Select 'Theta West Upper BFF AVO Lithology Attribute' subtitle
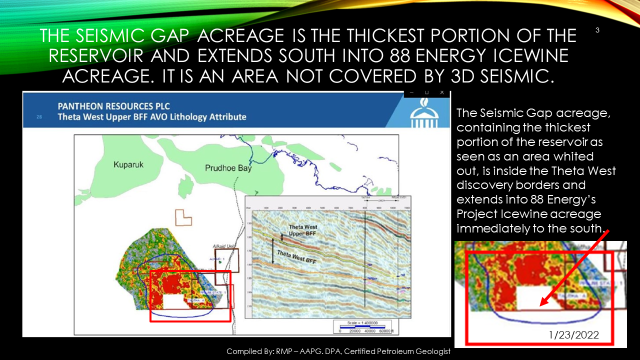Screen dimensions: 640x360 pos(152,117)
